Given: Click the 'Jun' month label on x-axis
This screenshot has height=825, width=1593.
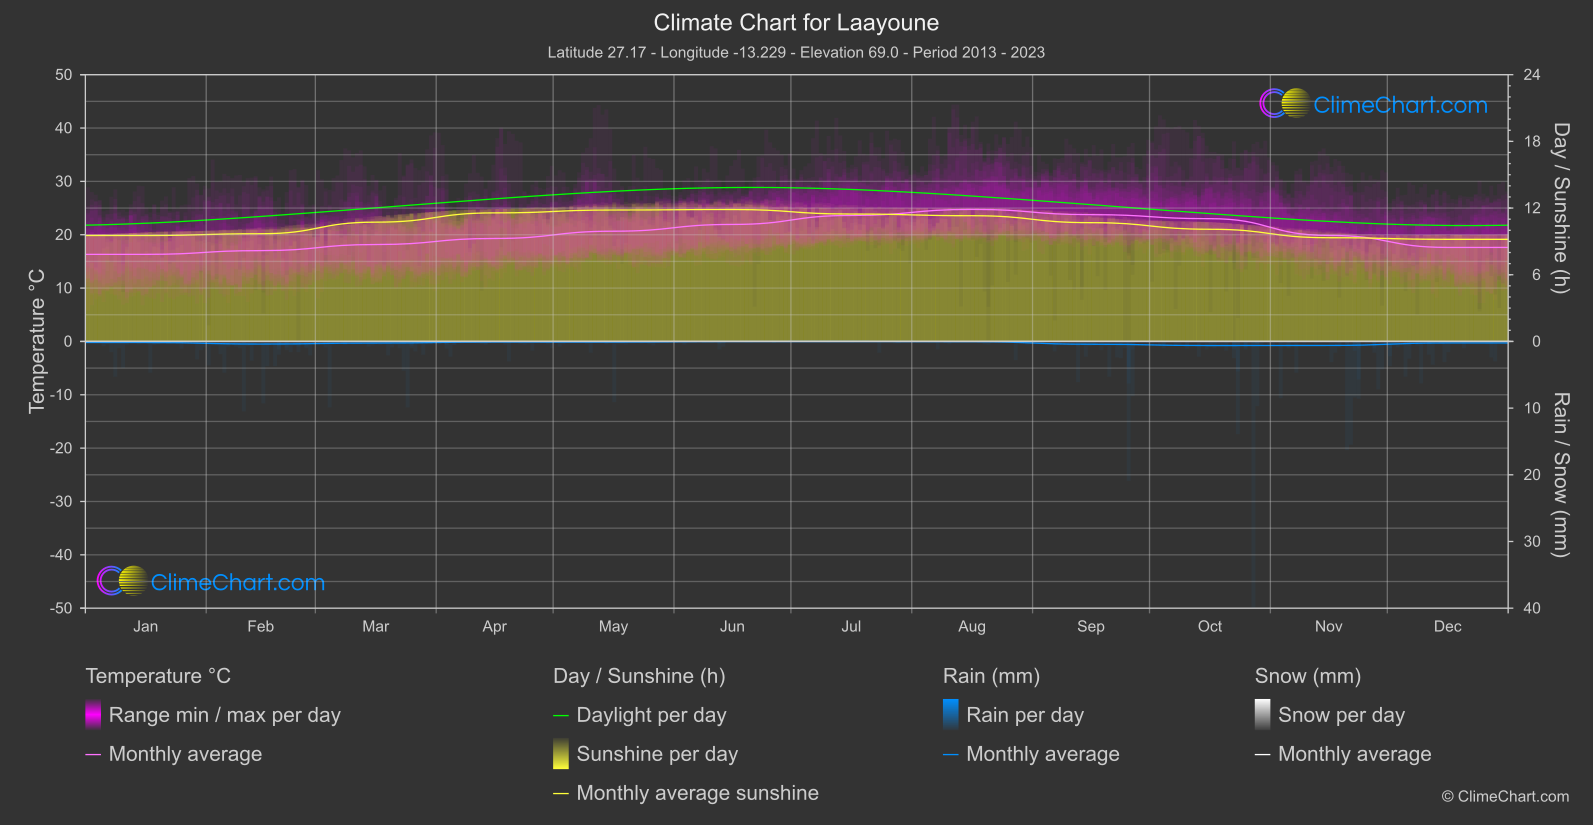Looking at the screenshot, I should 733,626.
